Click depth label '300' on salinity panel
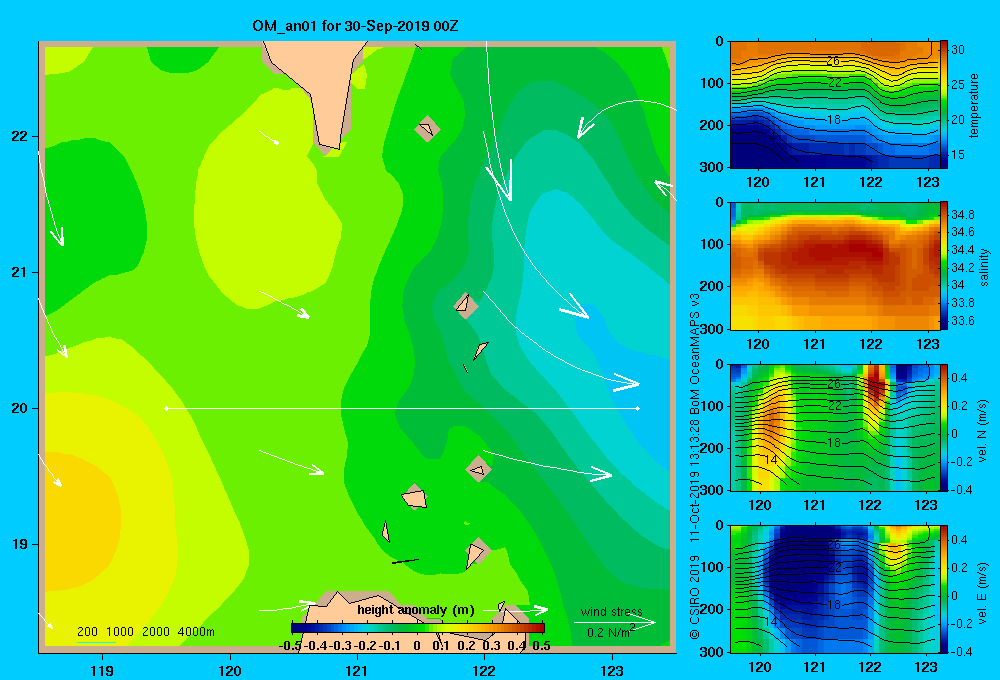This screenshot has height=680, width=1000. click(x=711, y=329)
